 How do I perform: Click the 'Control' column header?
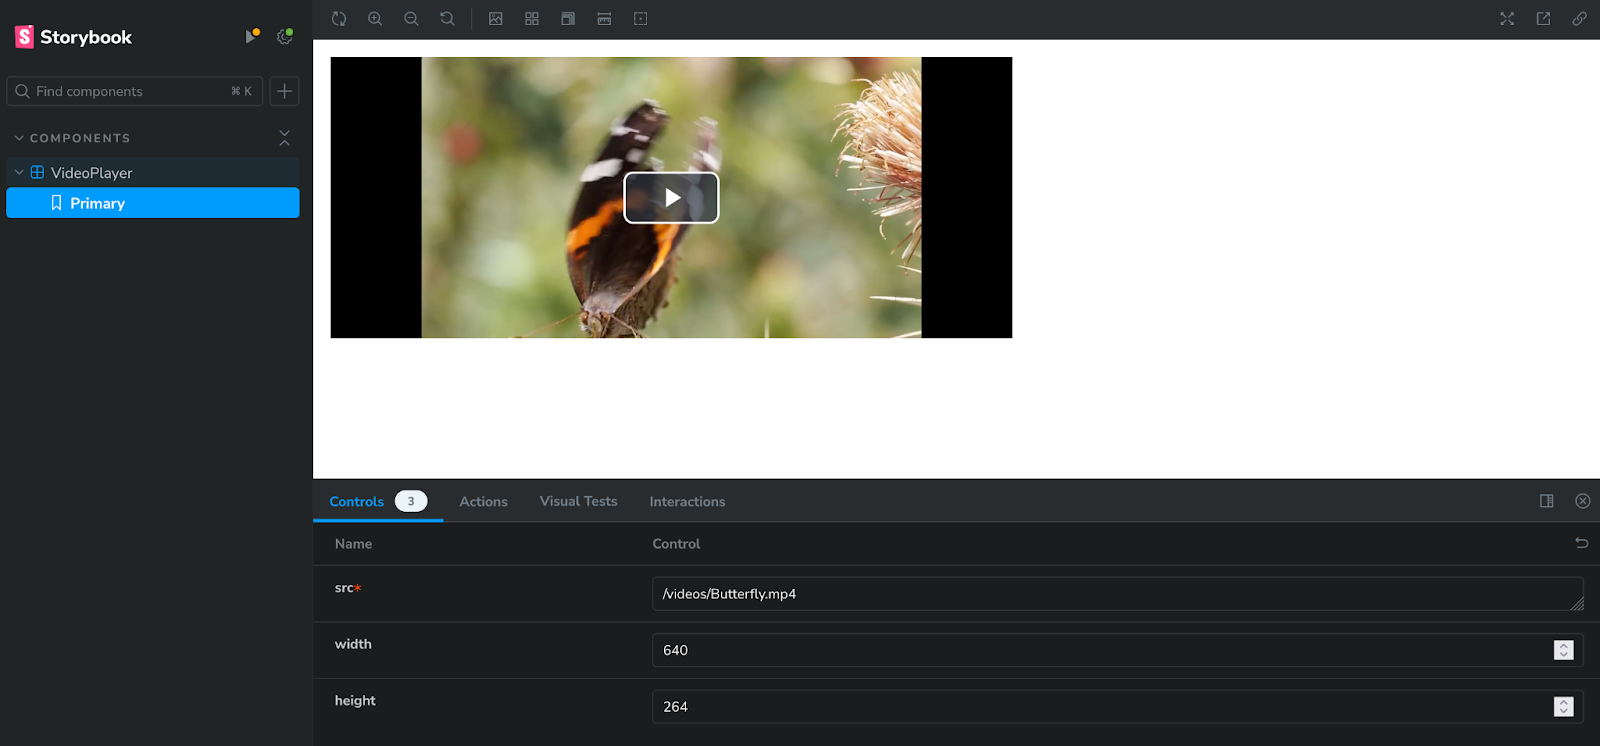point(676,544)
